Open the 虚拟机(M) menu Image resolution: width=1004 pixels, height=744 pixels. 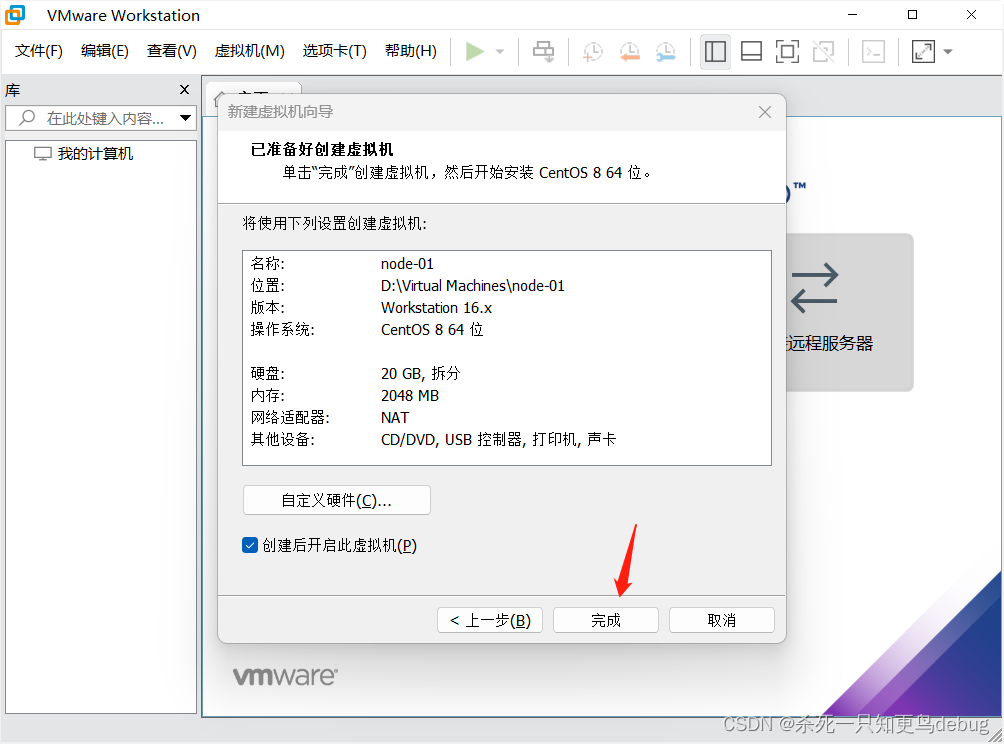click(x=249, y=51)
